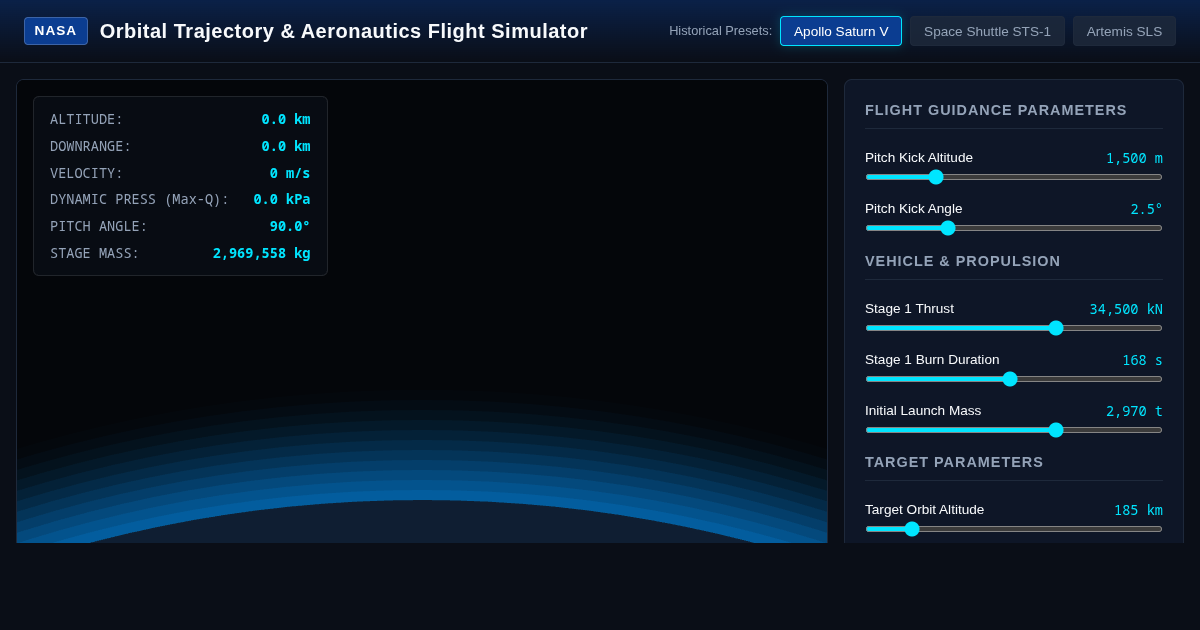Click the STAGE MASS 2,969,558 kg readout
This screenshot has width=1200, height=630.
180,253
